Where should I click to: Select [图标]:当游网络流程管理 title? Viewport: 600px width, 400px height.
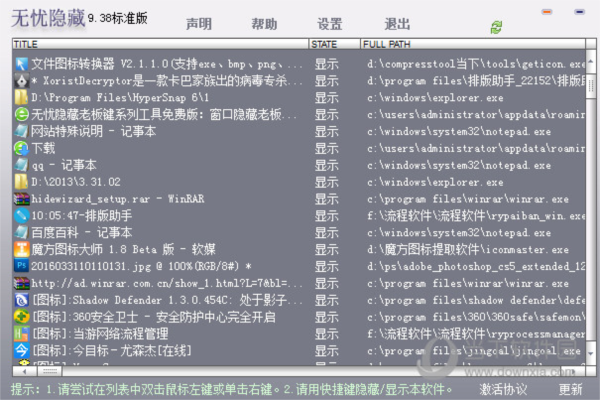click(100, 333)
